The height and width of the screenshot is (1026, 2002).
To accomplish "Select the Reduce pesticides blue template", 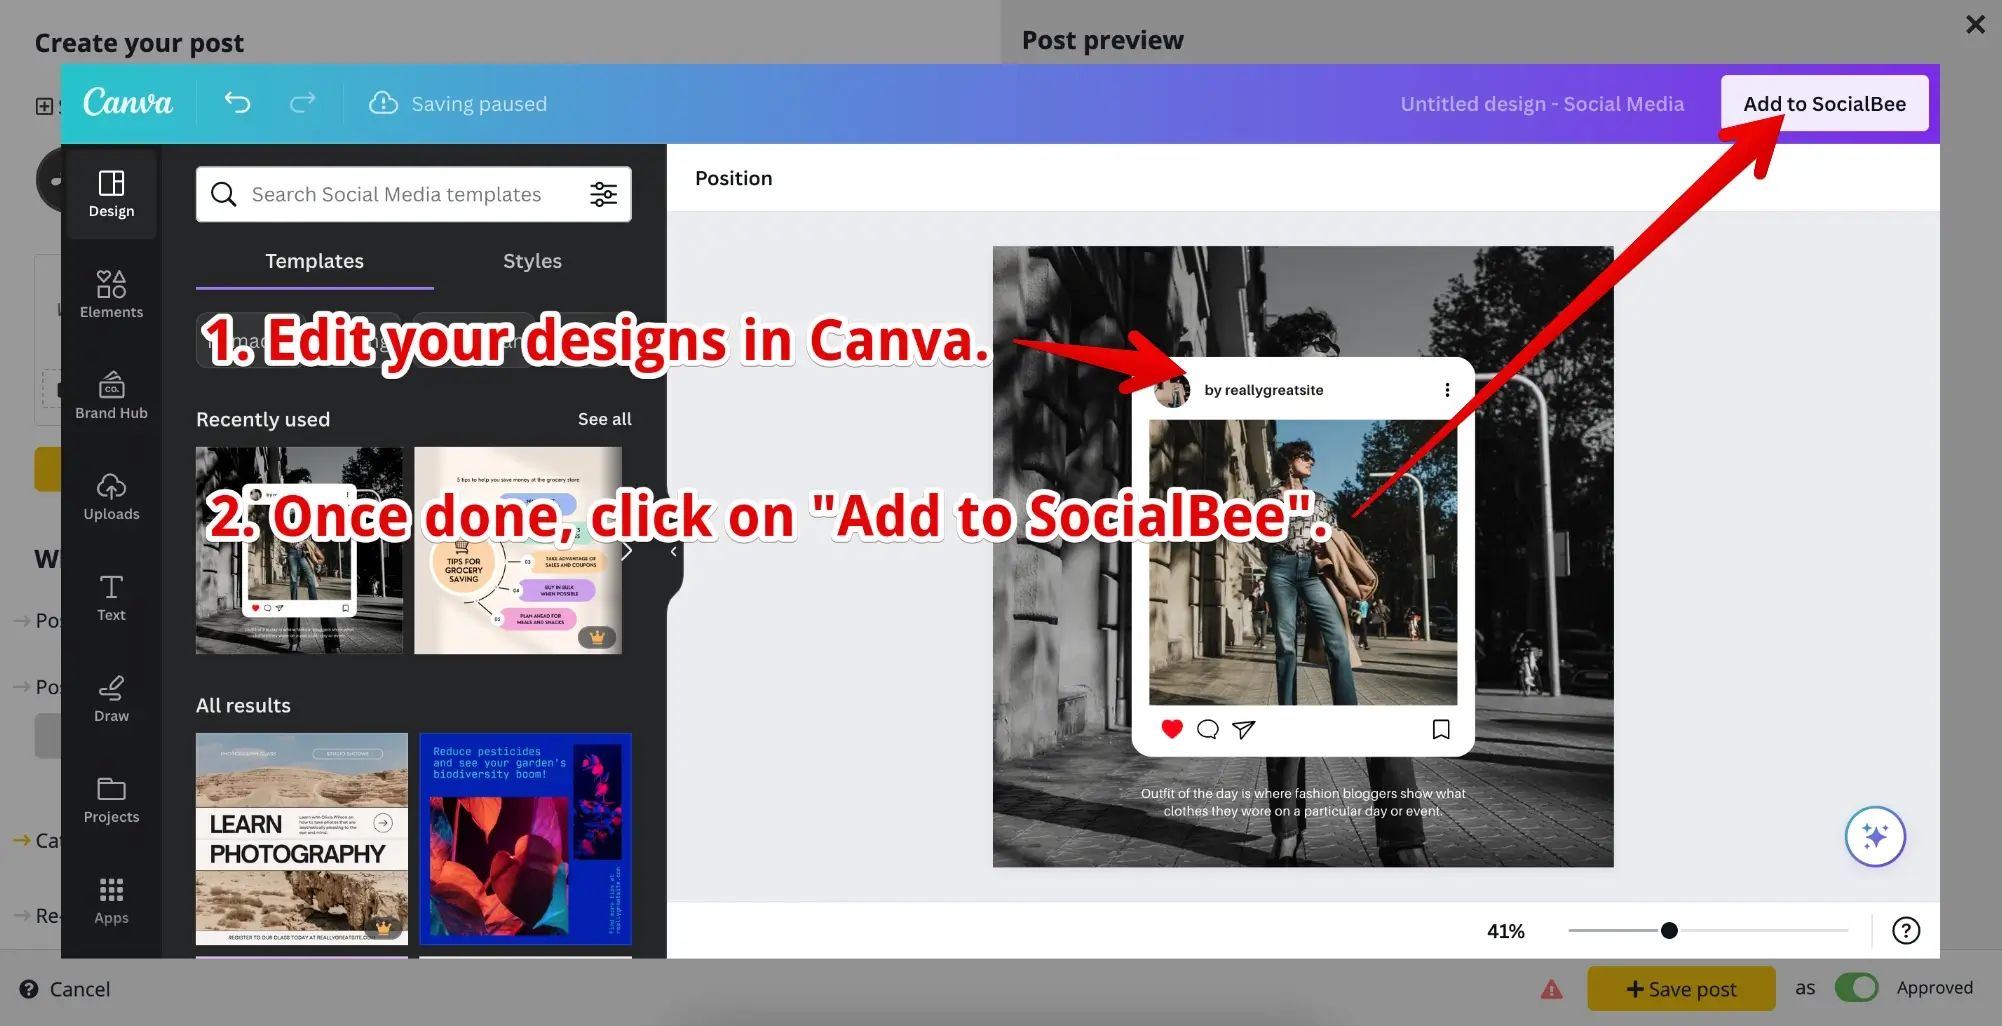I will coord(525,839).
